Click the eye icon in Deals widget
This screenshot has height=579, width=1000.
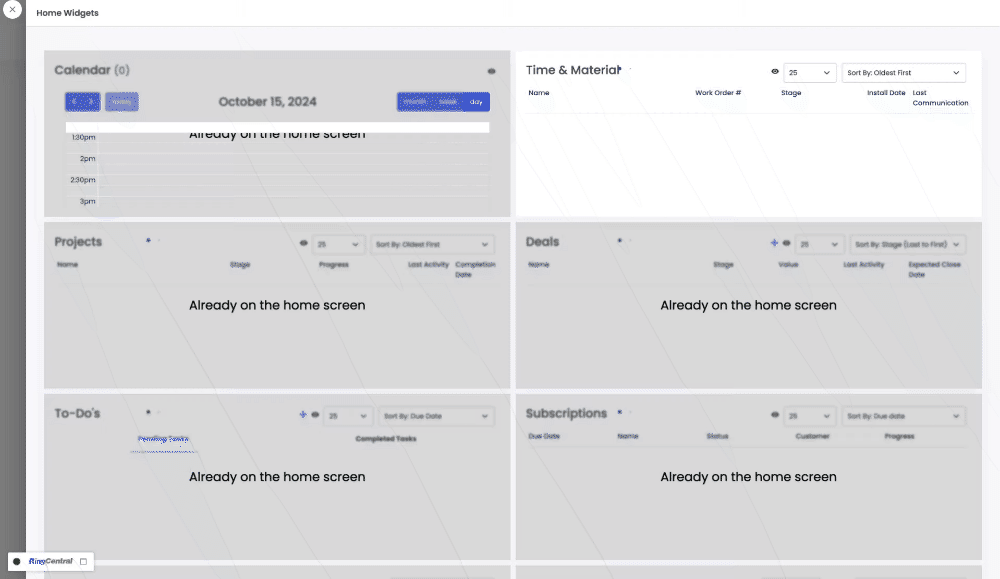786,243
